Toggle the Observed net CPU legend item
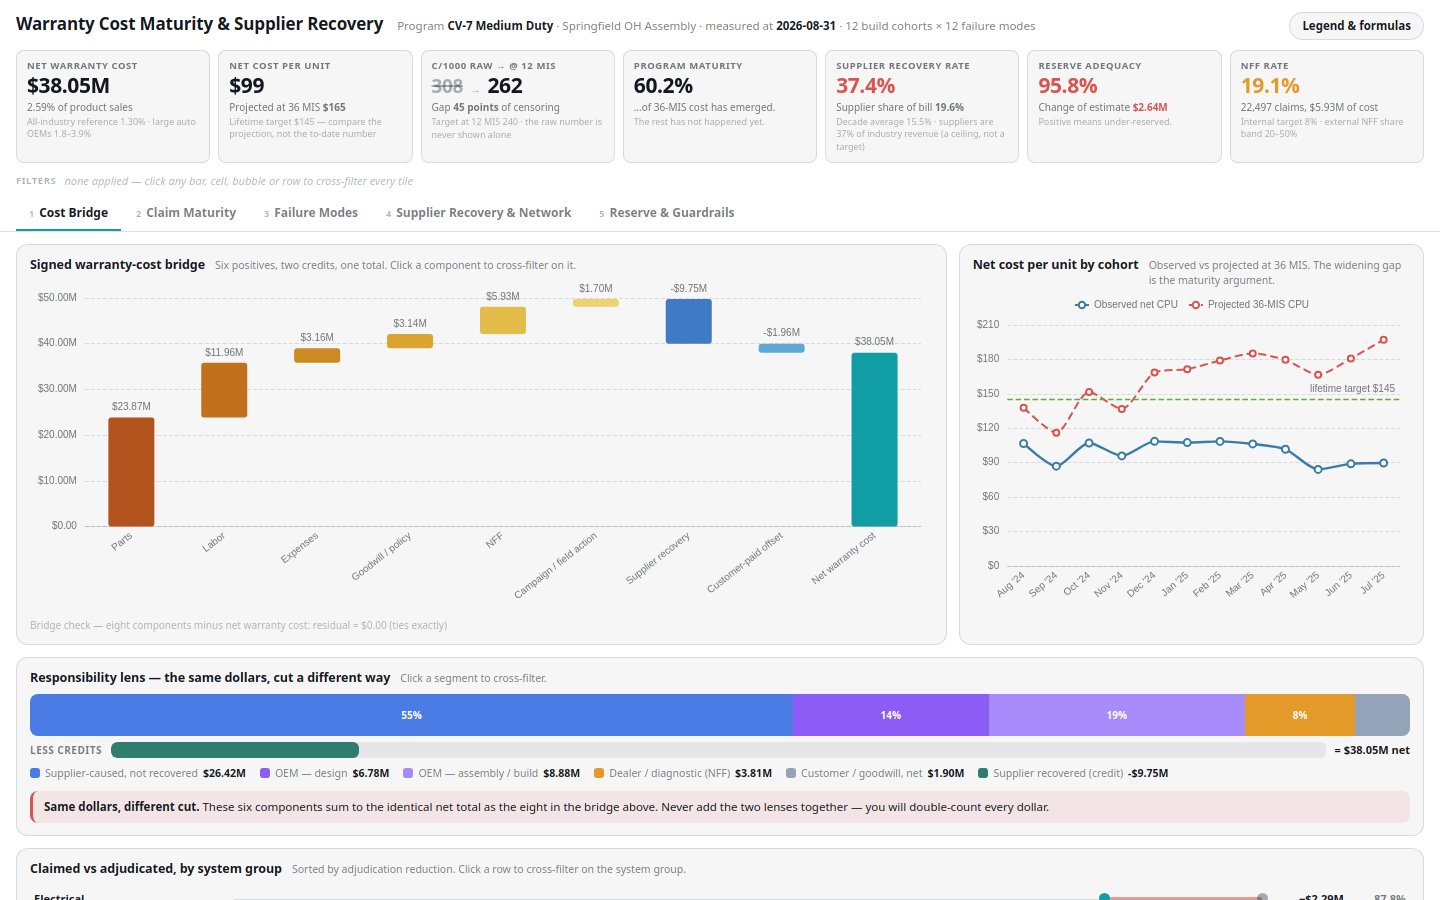Image resolution: width=1440 pixels, height=900 pixels. (1126, 304)
